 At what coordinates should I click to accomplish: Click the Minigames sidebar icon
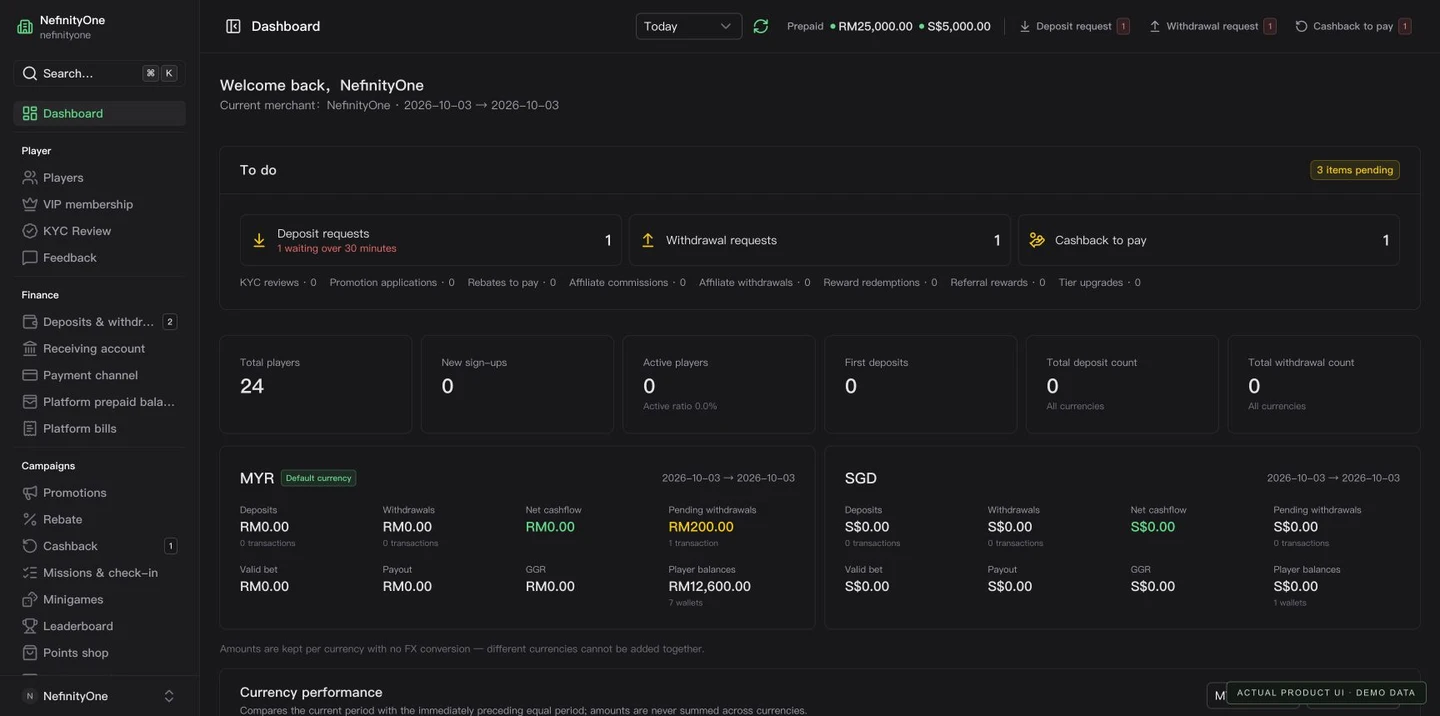(30, 599)
